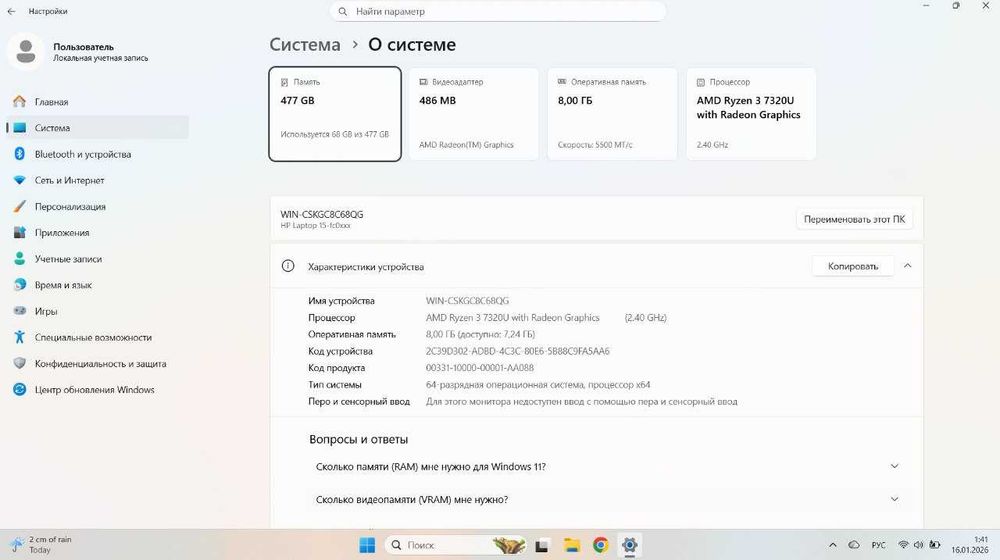The image size is (1000, 560).
Task: Click the Учетные записи person icon
Action: point(20,259)
